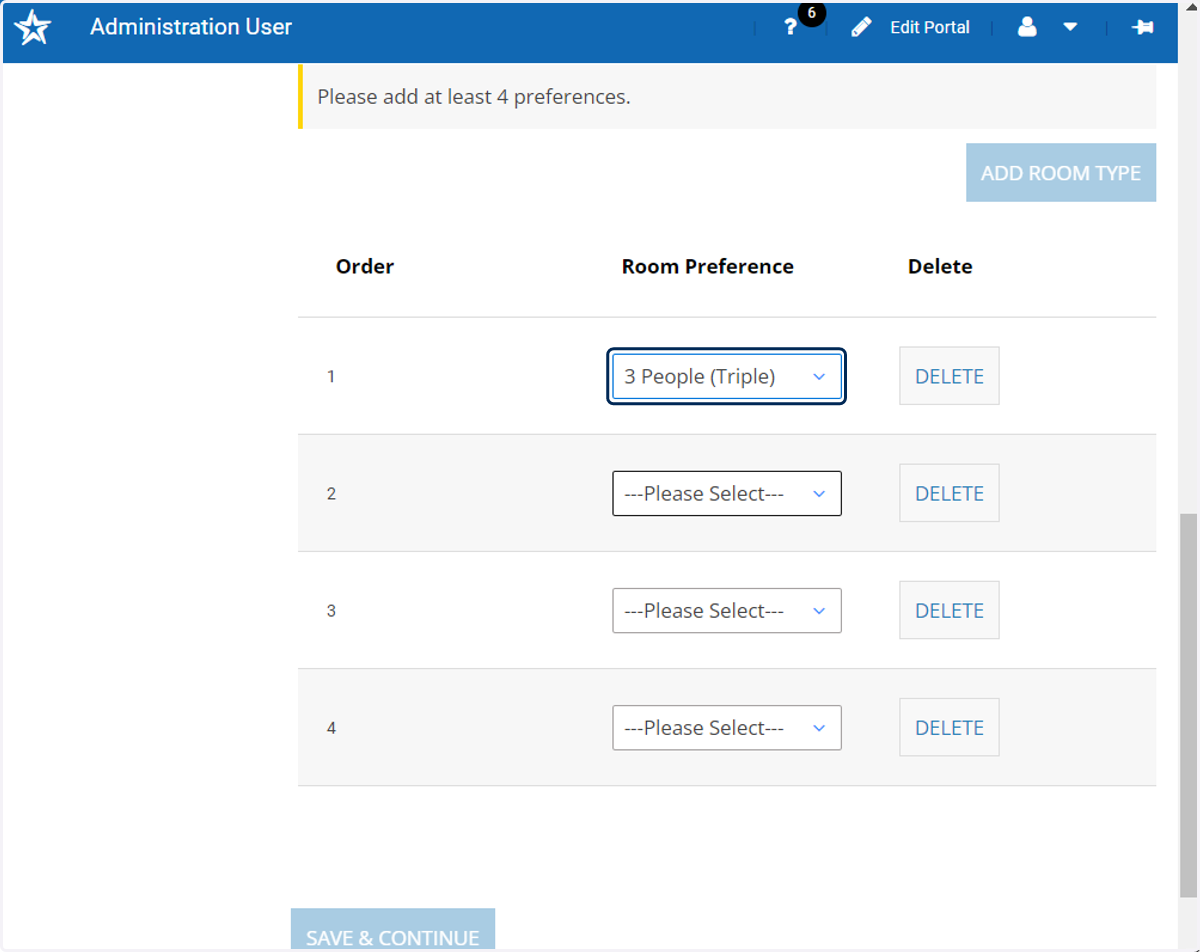Click order number 2 cell
Image resolution: width=1200 pixels, height=952 pixels.
pos(331,494)
